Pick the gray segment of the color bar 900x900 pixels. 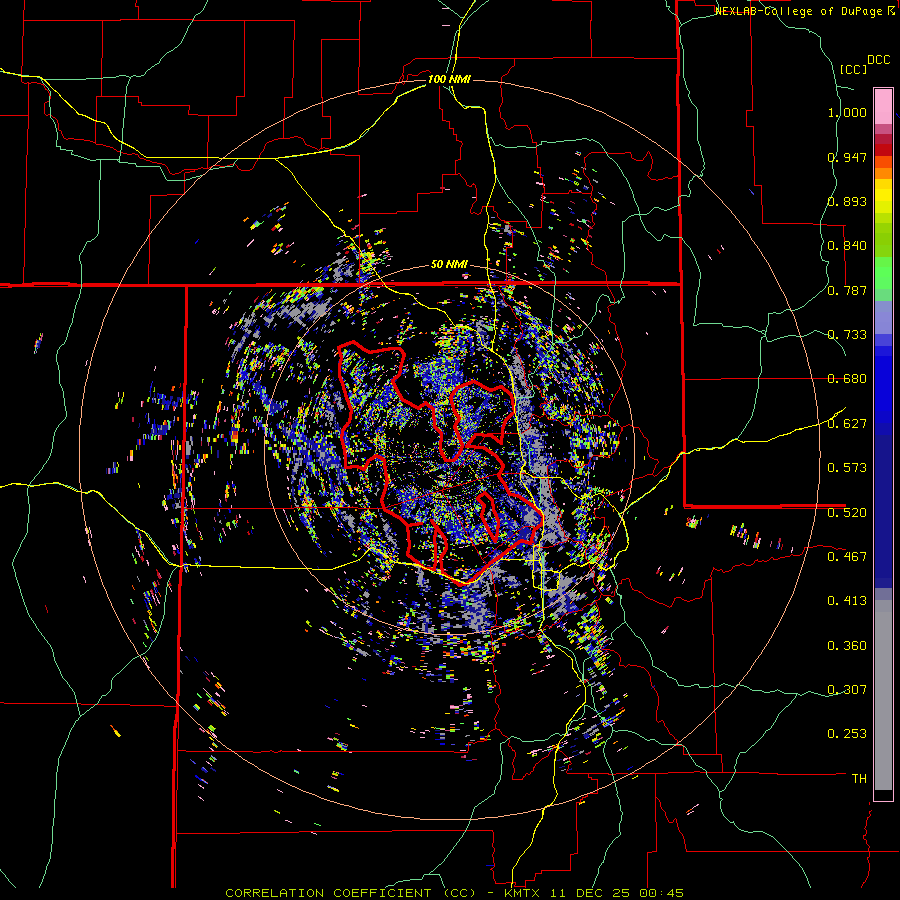click(x=883, y=695)
